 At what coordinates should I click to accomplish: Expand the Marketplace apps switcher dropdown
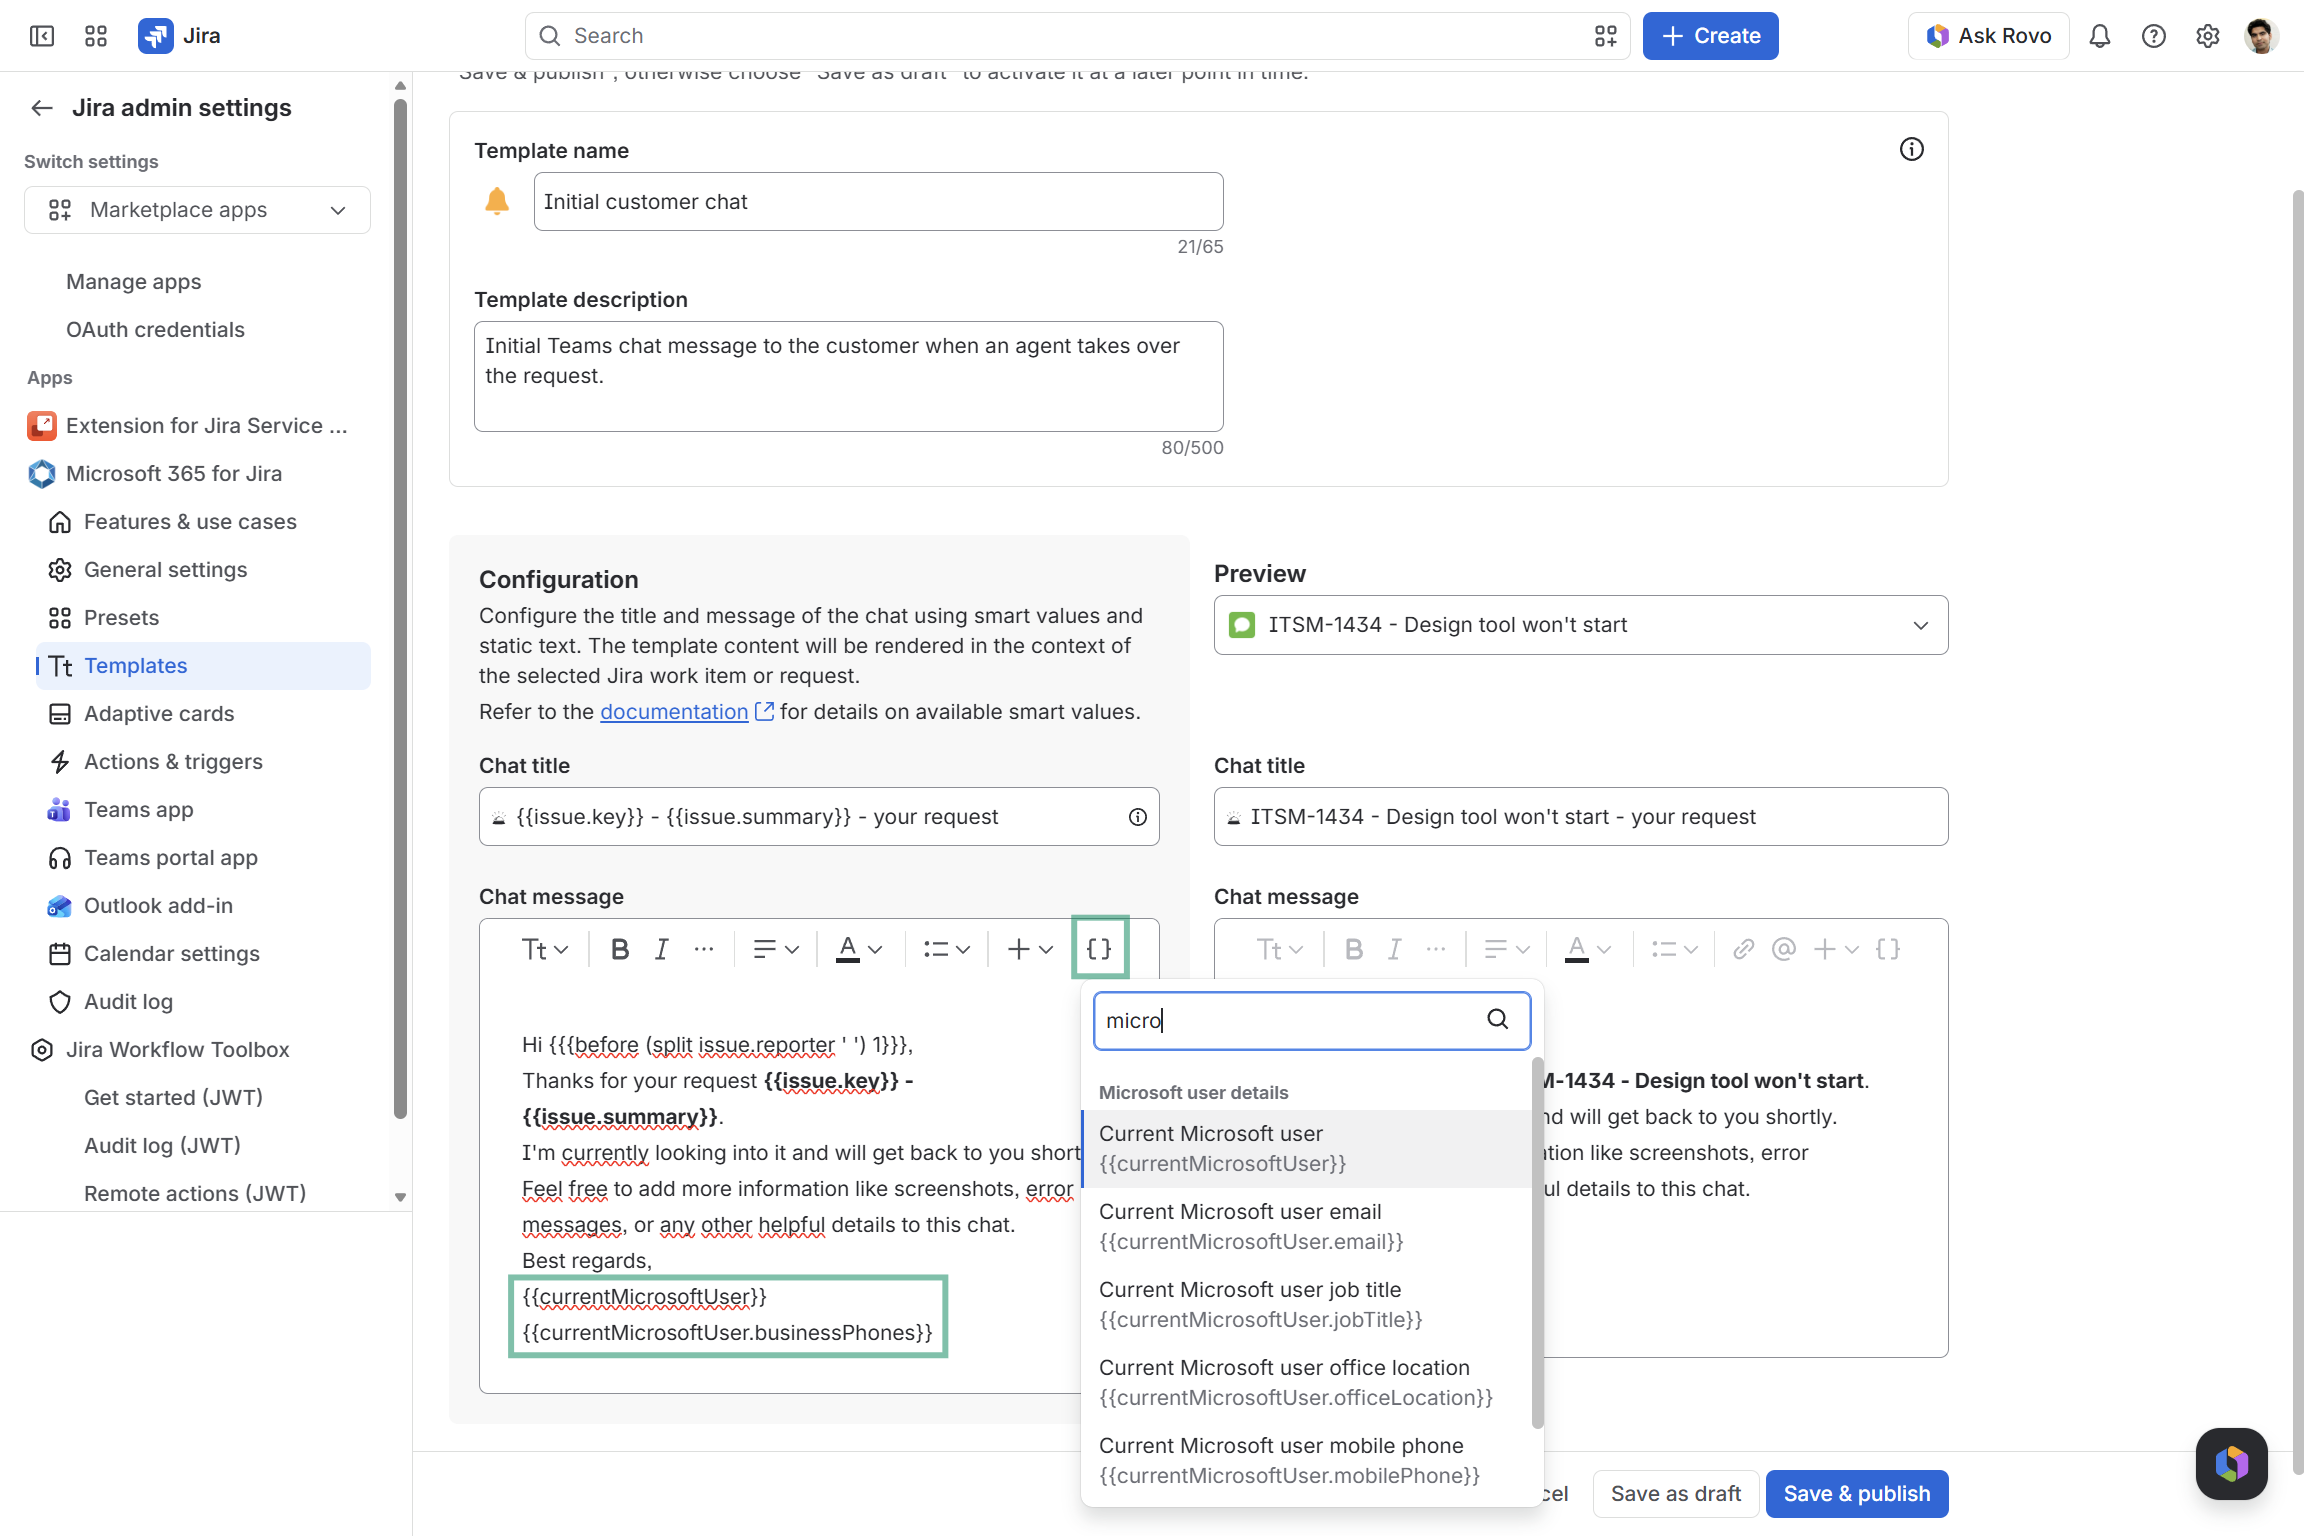[x=197, y=210]
